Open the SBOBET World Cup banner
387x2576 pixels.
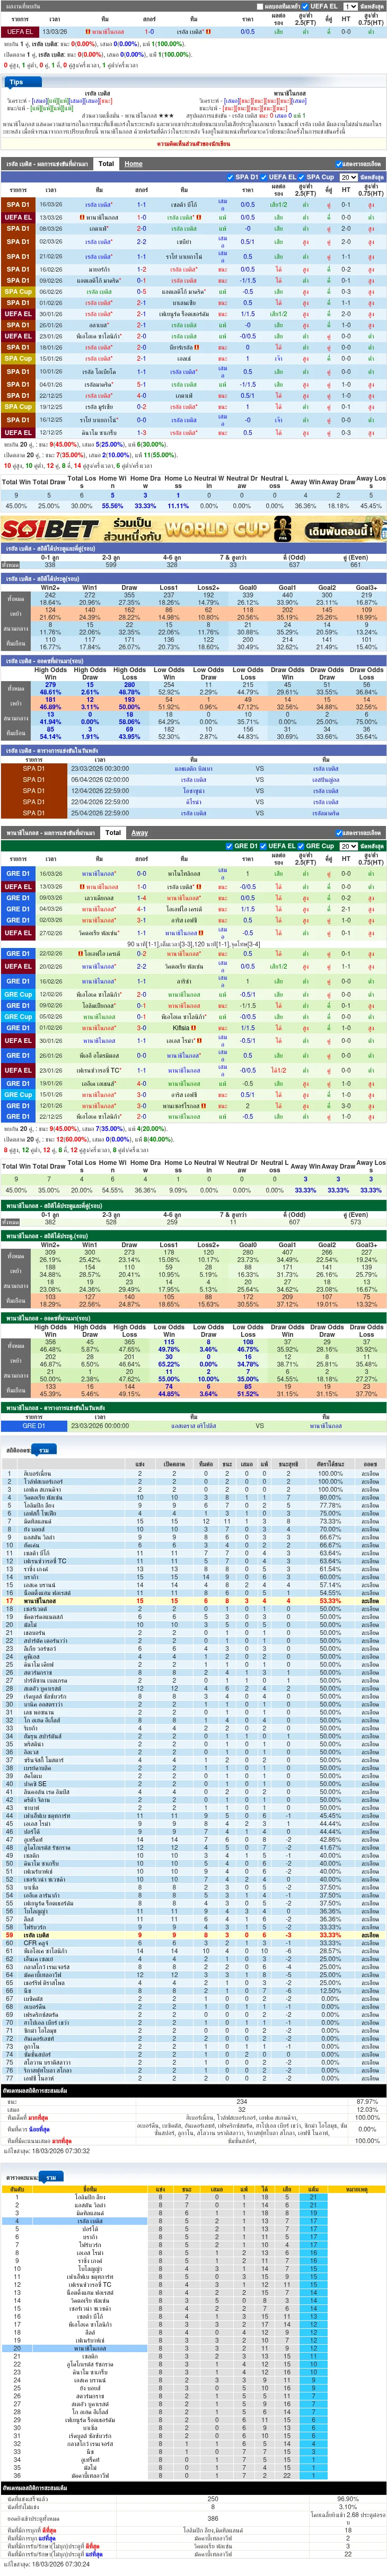point(193,529)
